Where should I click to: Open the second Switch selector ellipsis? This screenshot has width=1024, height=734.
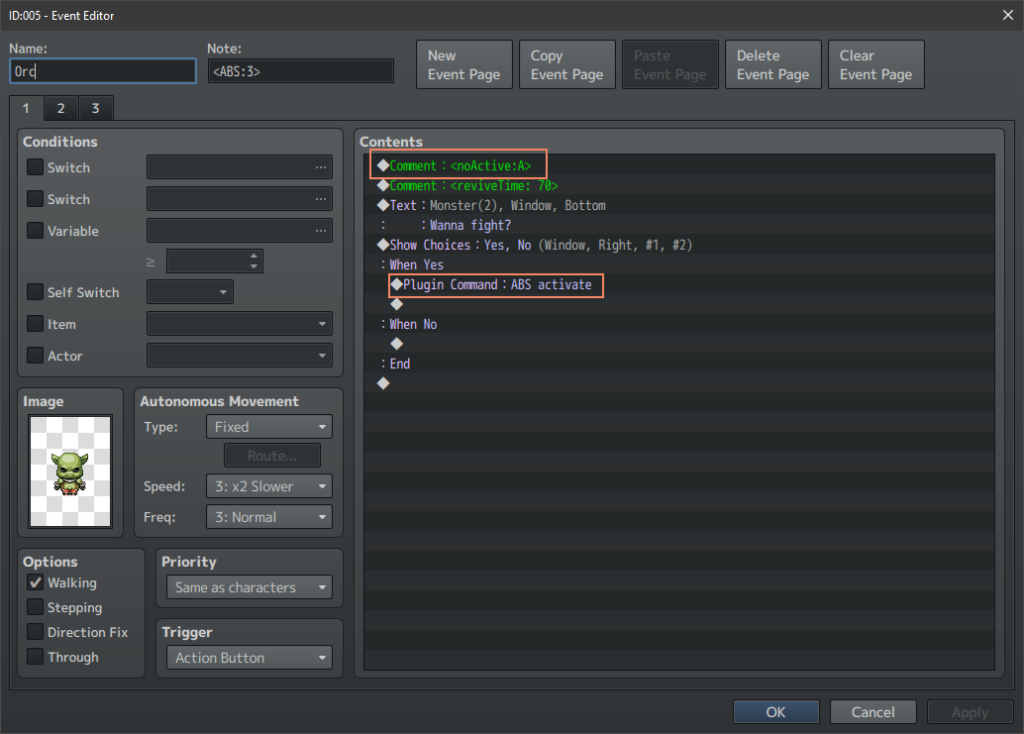320,199
